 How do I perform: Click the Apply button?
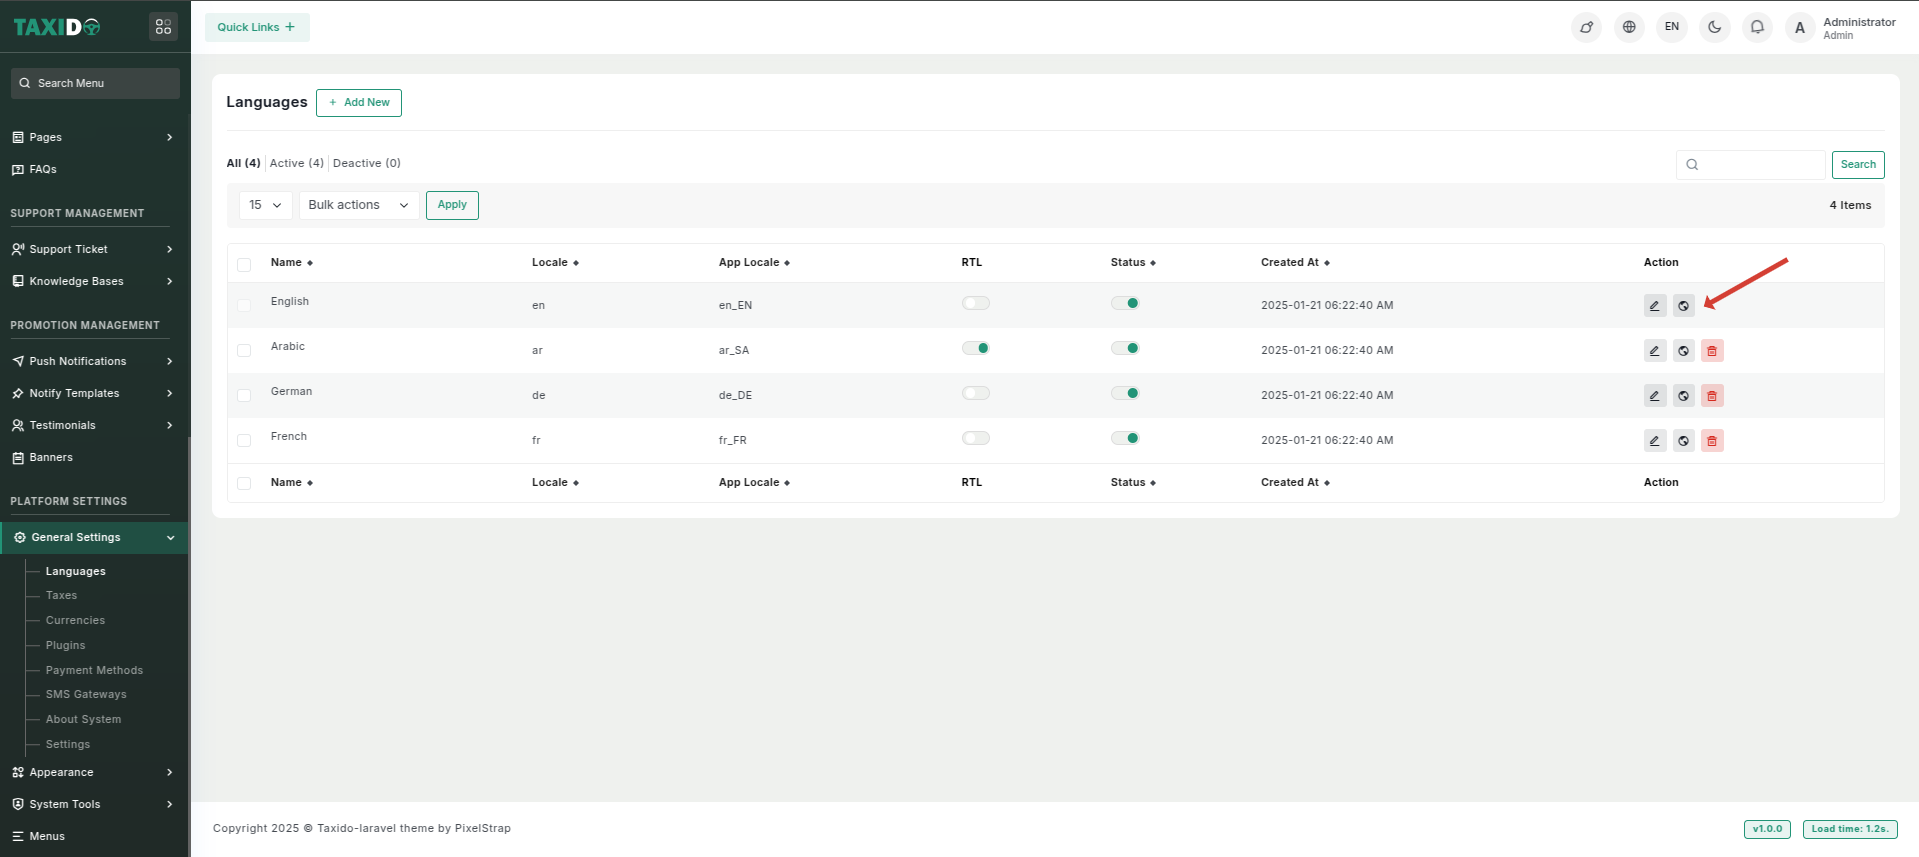452,205
